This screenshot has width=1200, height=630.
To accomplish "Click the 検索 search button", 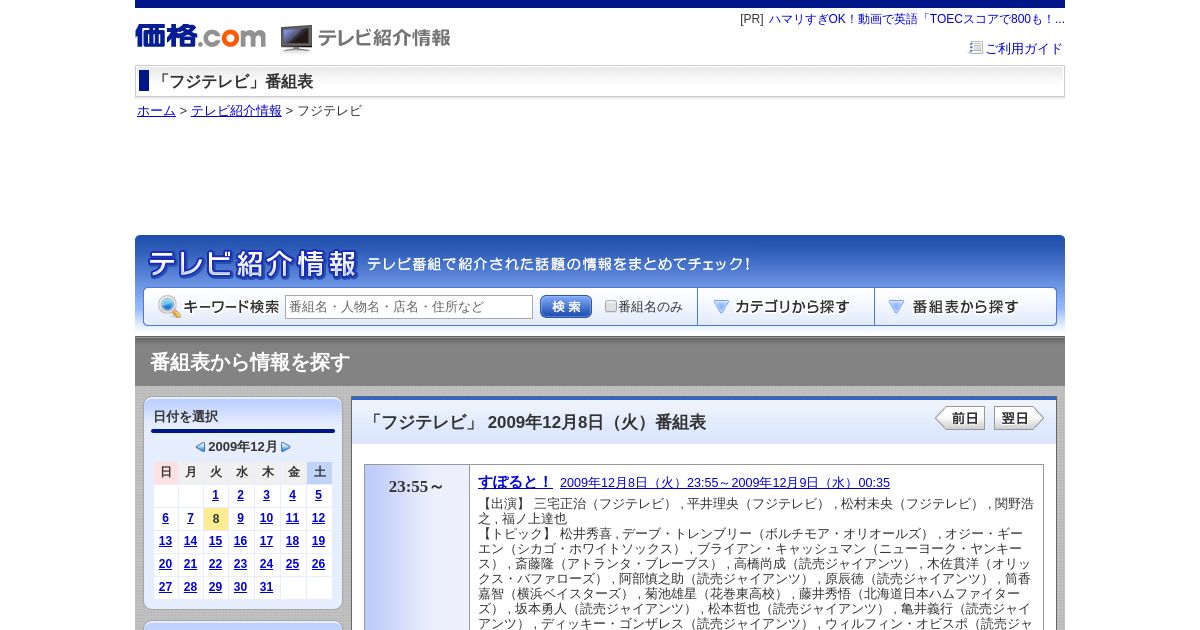I will pos(566,307).
